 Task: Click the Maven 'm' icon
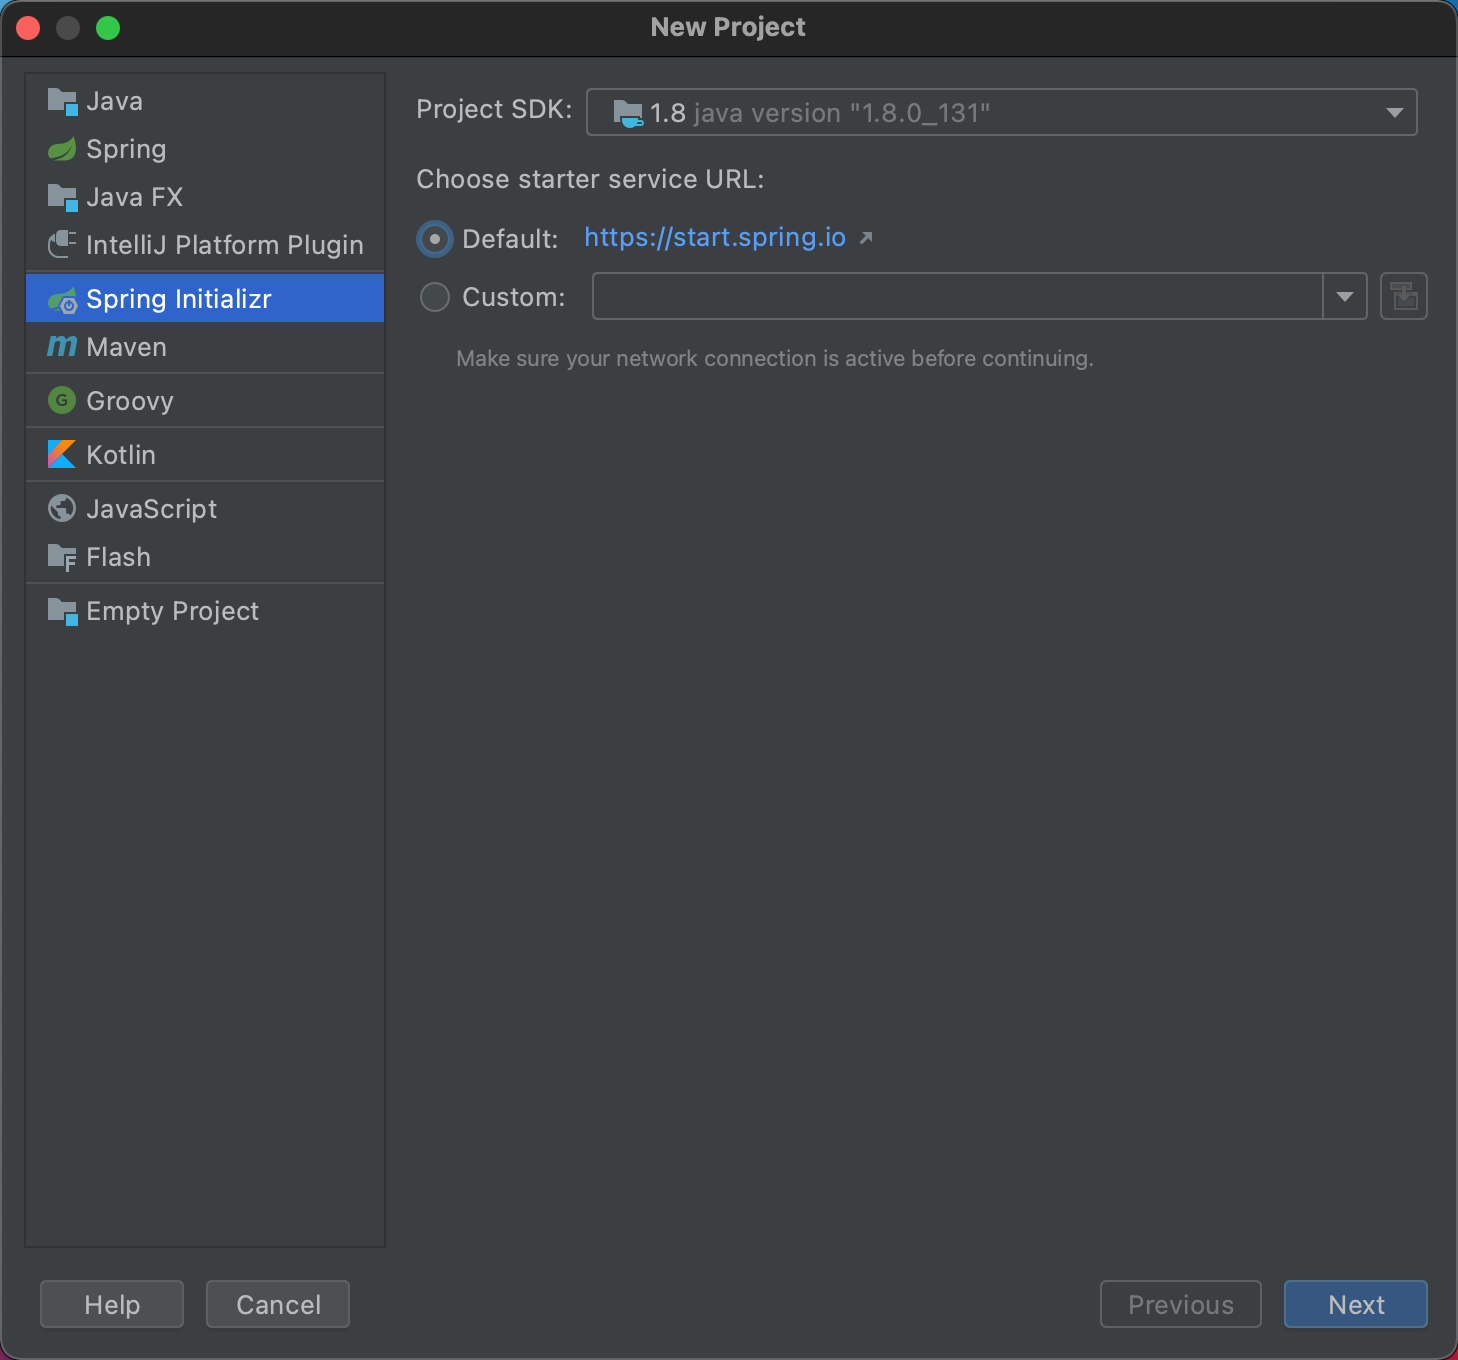point(62,347)
